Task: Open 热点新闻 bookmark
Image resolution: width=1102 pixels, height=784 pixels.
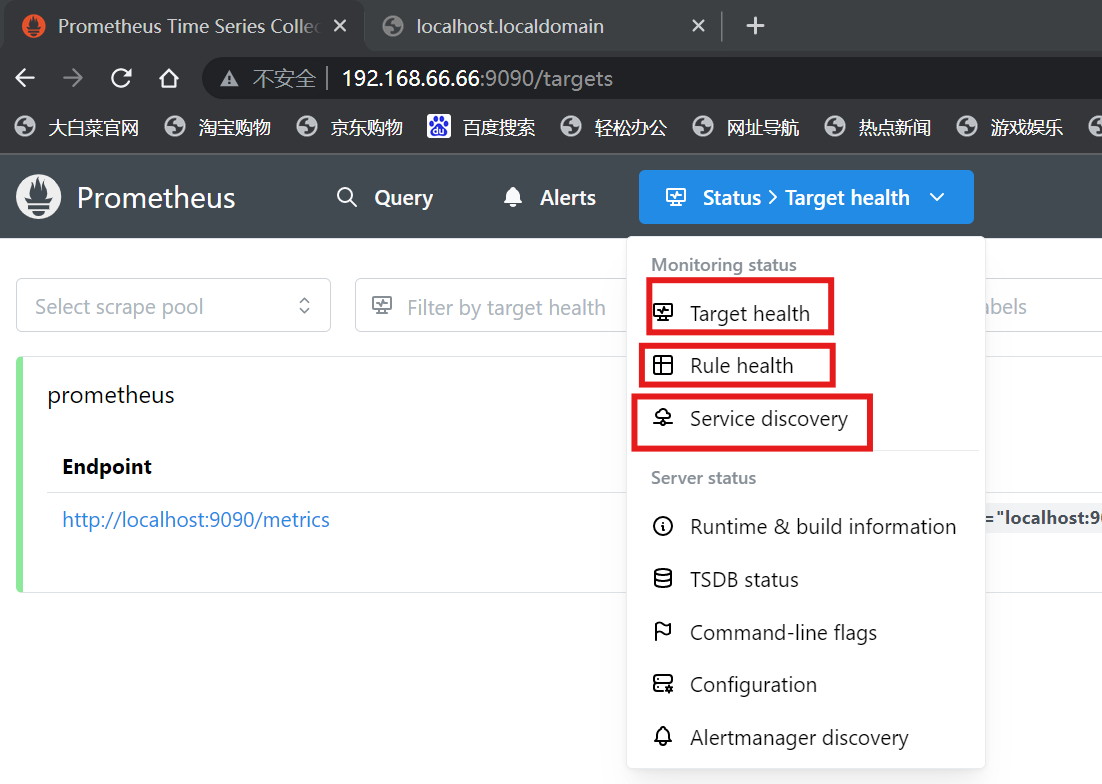Action: point(878,127)
